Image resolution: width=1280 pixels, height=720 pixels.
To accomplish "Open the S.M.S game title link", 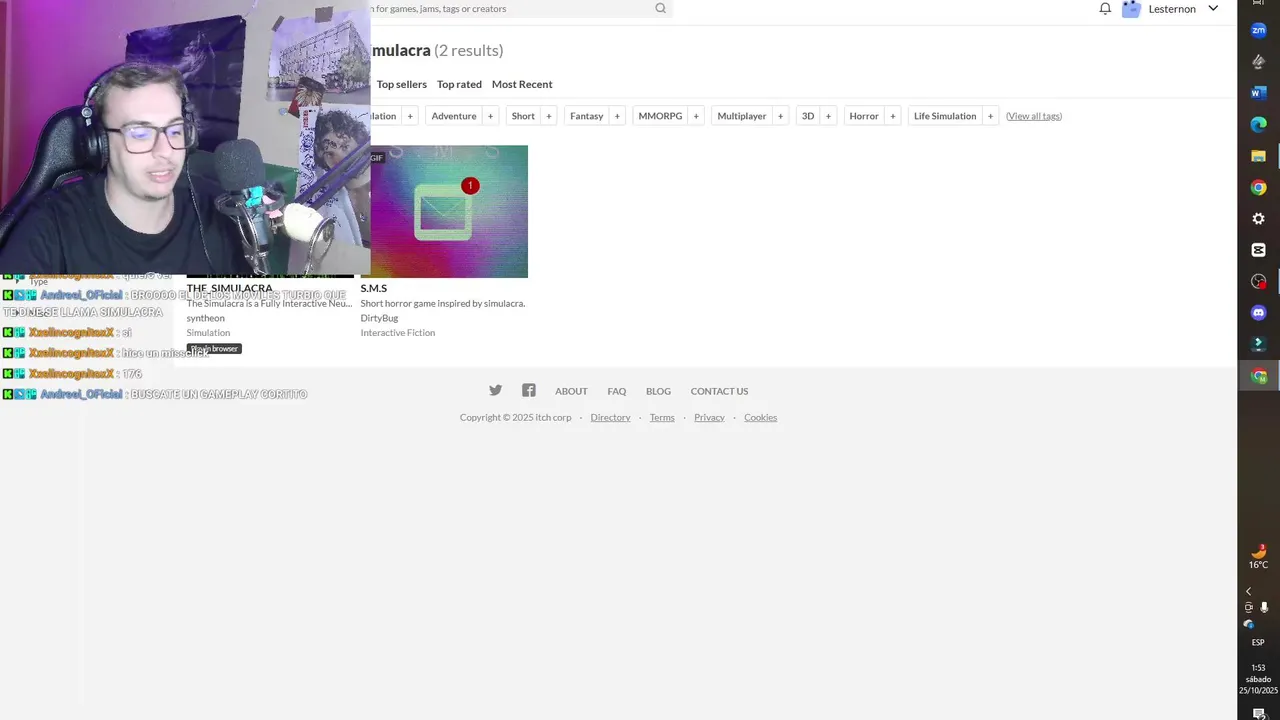I will coord(374,288).
